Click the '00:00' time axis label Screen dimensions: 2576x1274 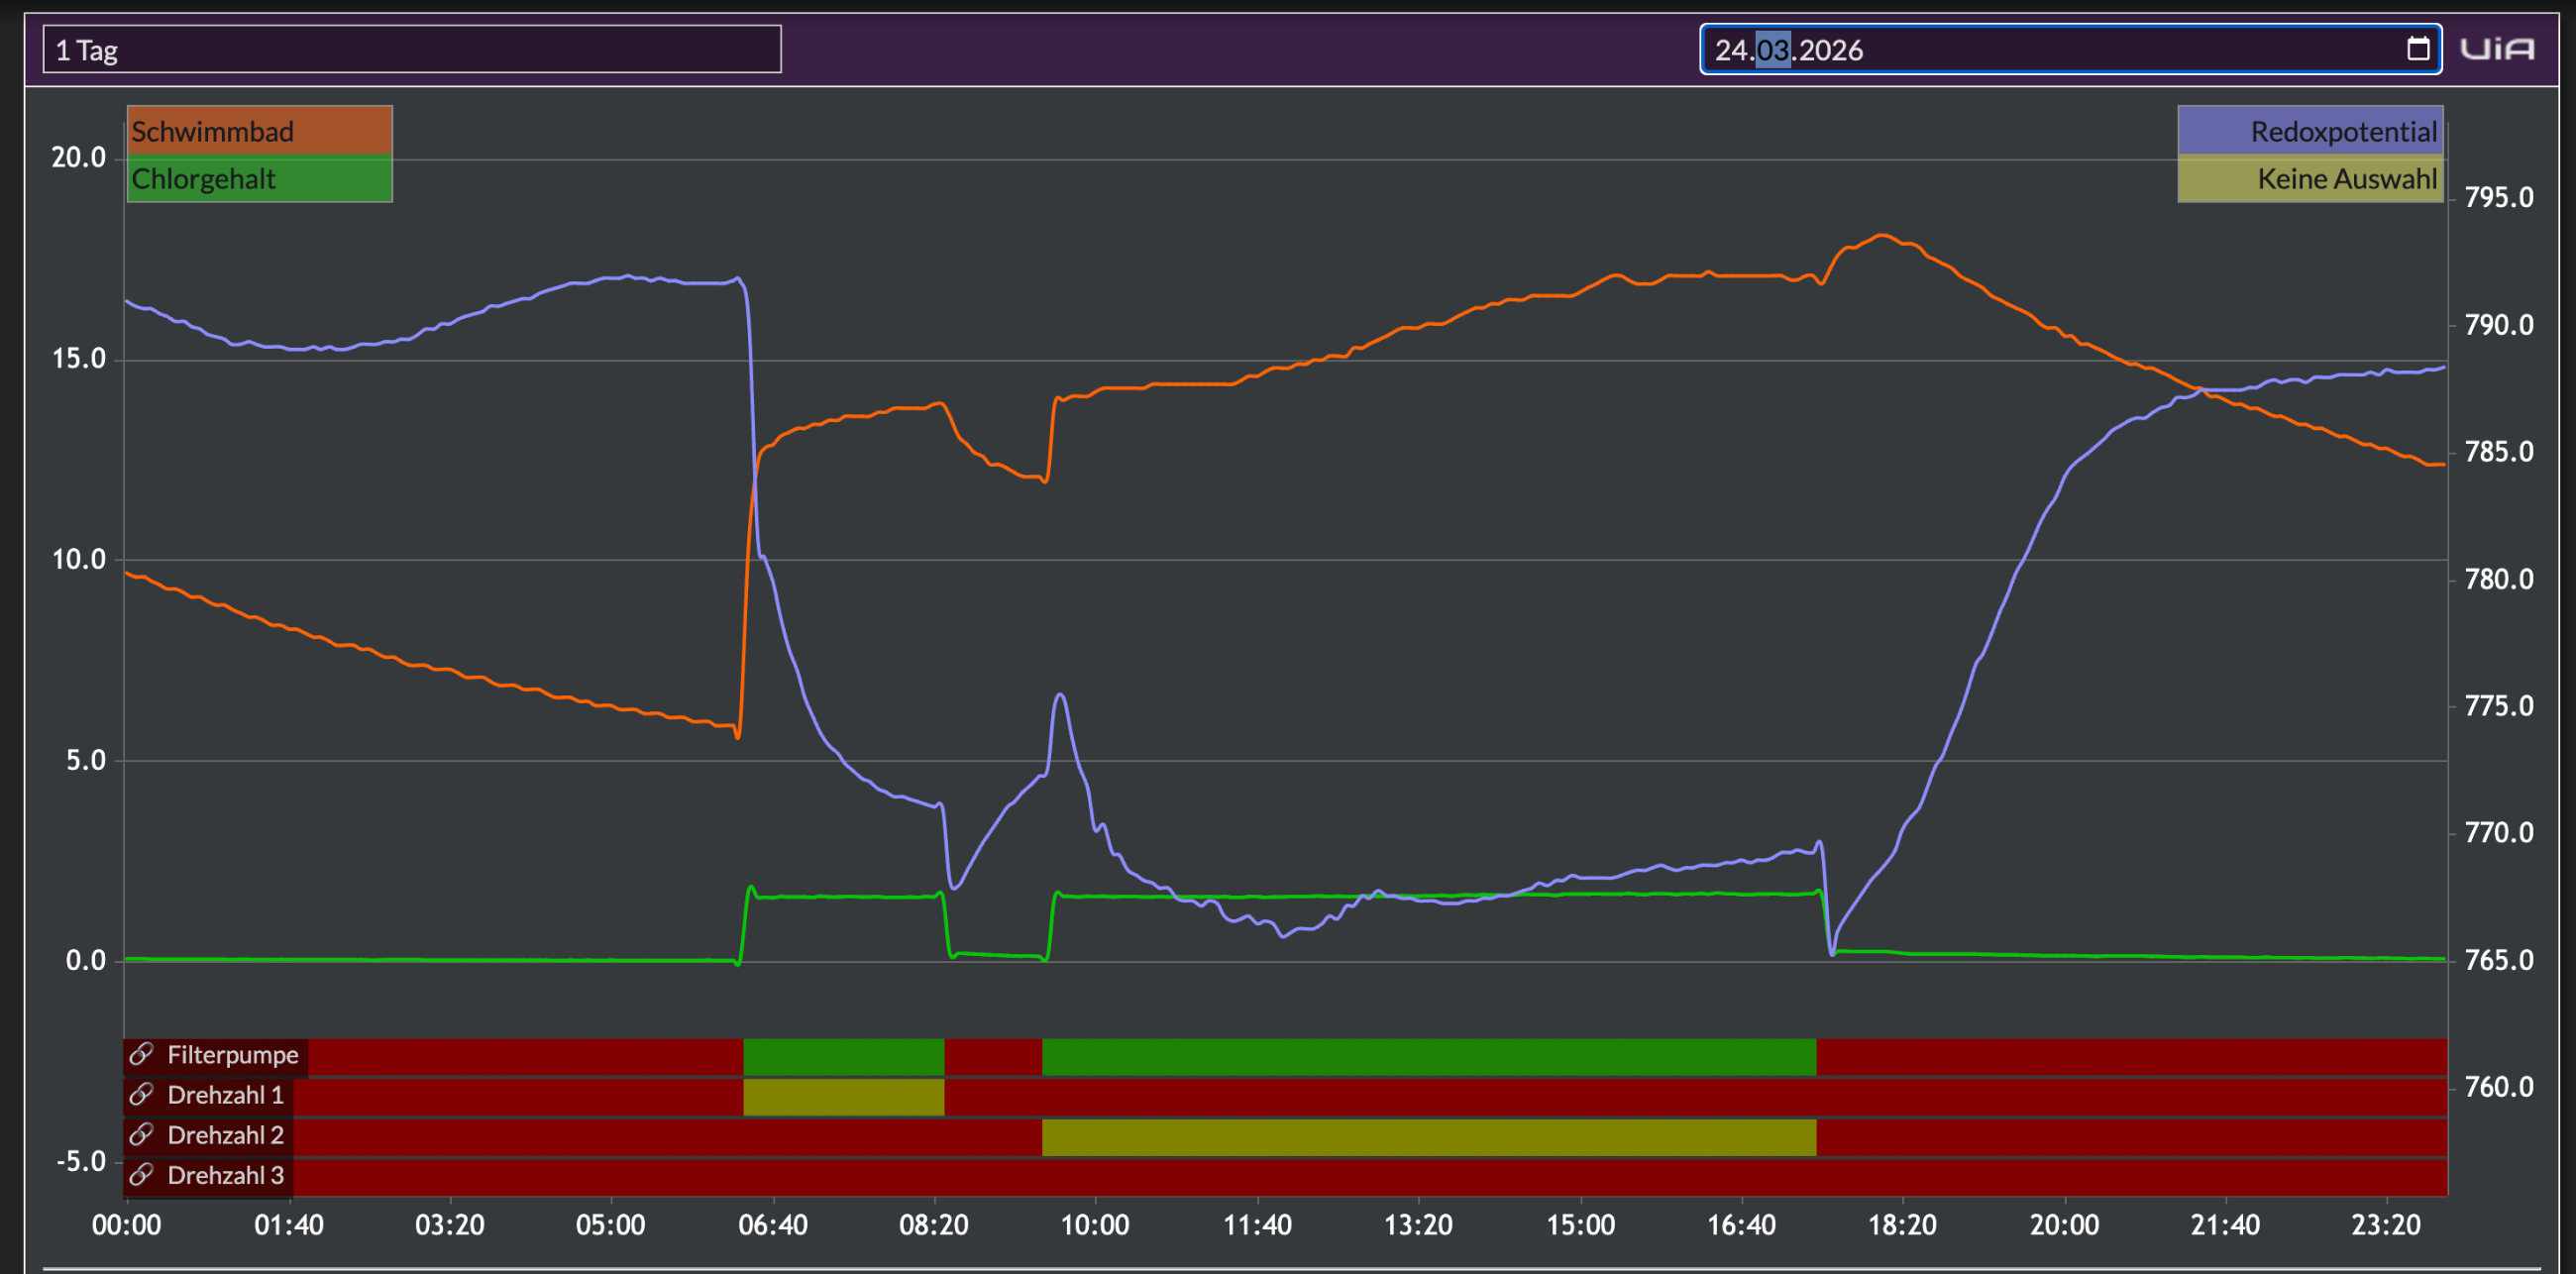126,1225
